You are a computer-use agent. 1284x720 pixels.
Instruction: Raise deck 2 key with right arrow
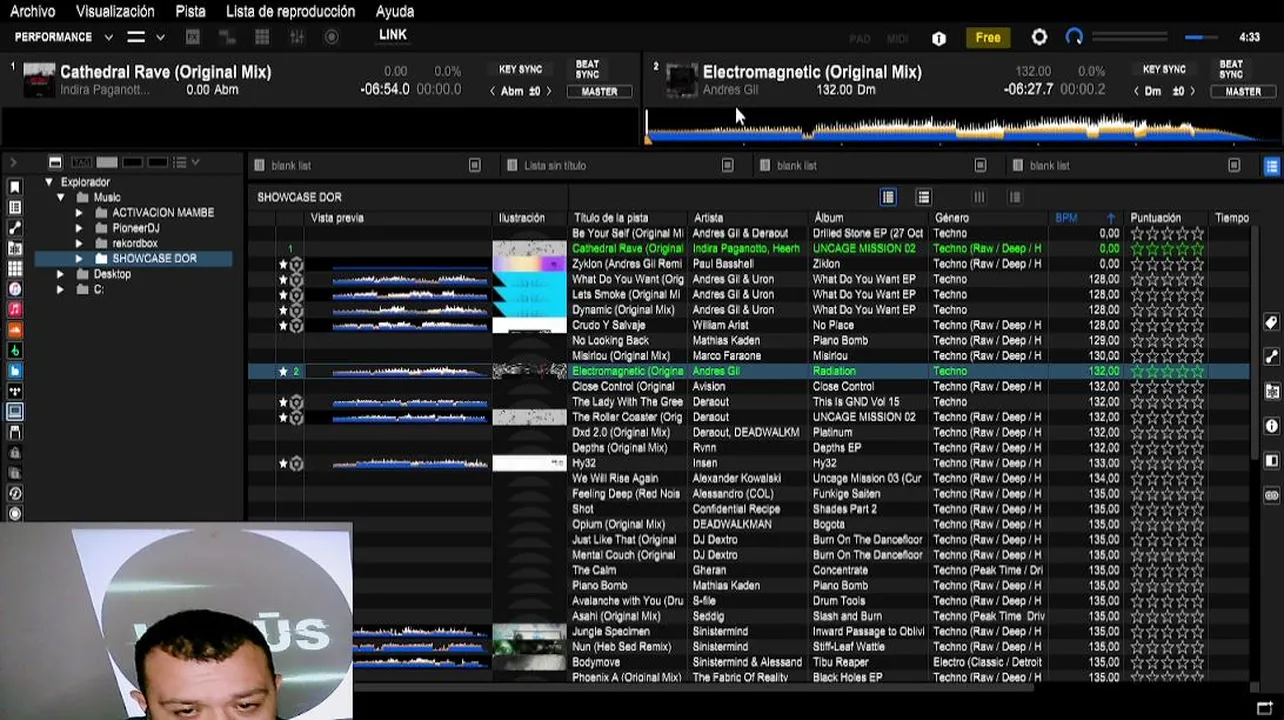point(1192,91)
